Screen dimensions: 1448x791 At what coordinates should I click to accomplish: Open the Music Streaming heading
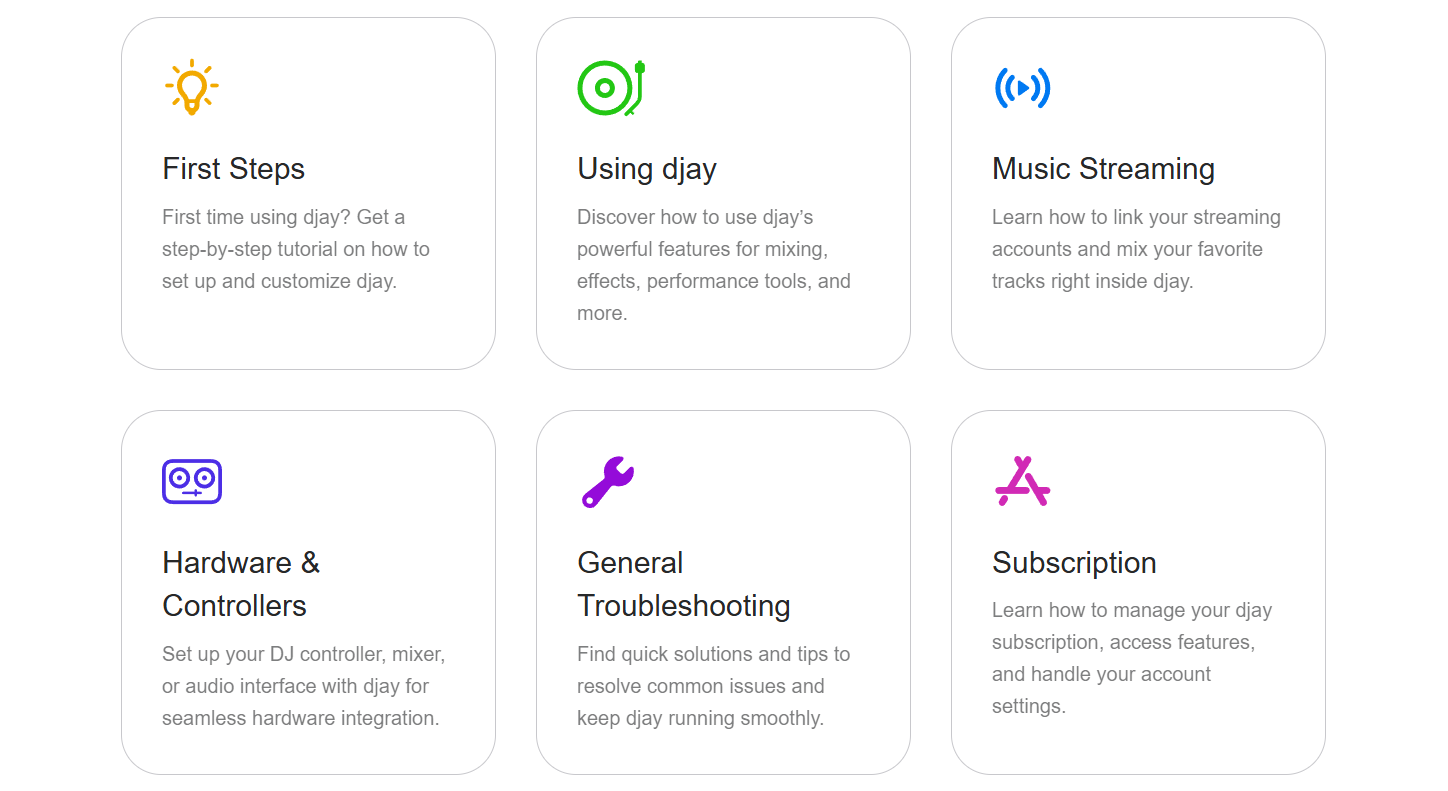point(1103,169)
